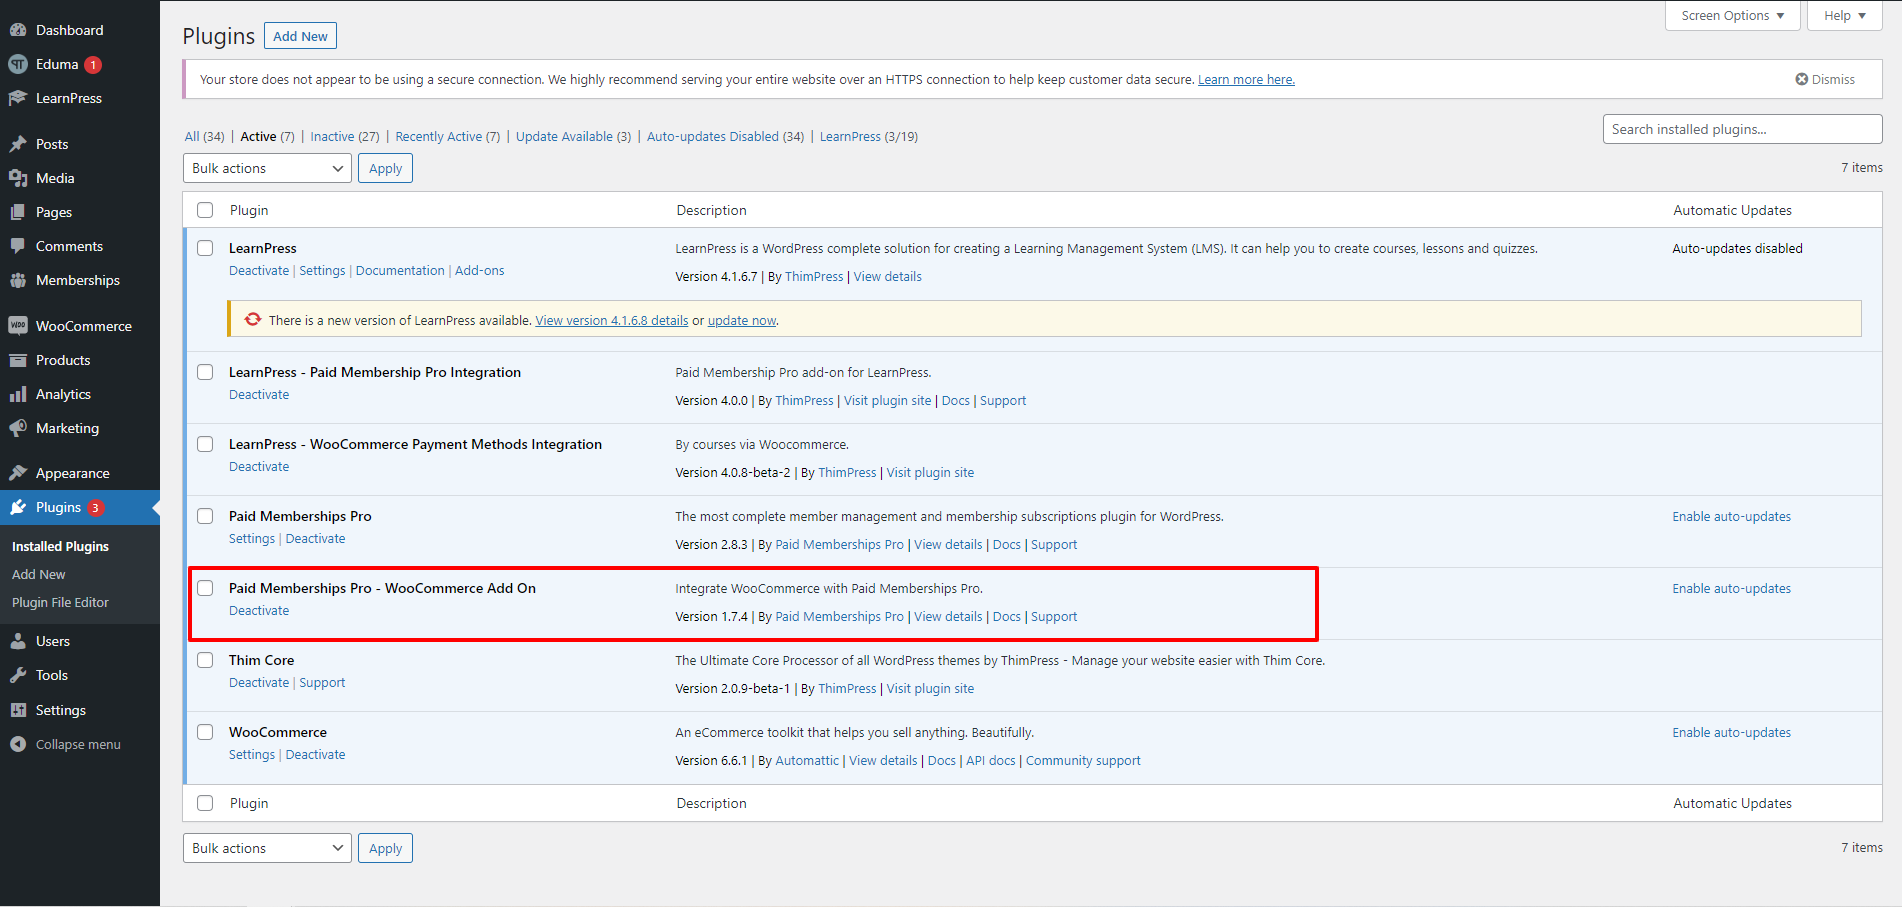The height and width of the screenshot is (907, 1902).
Task: Toggle select-all checkbox in table header
Action: [x=205, y=210]
